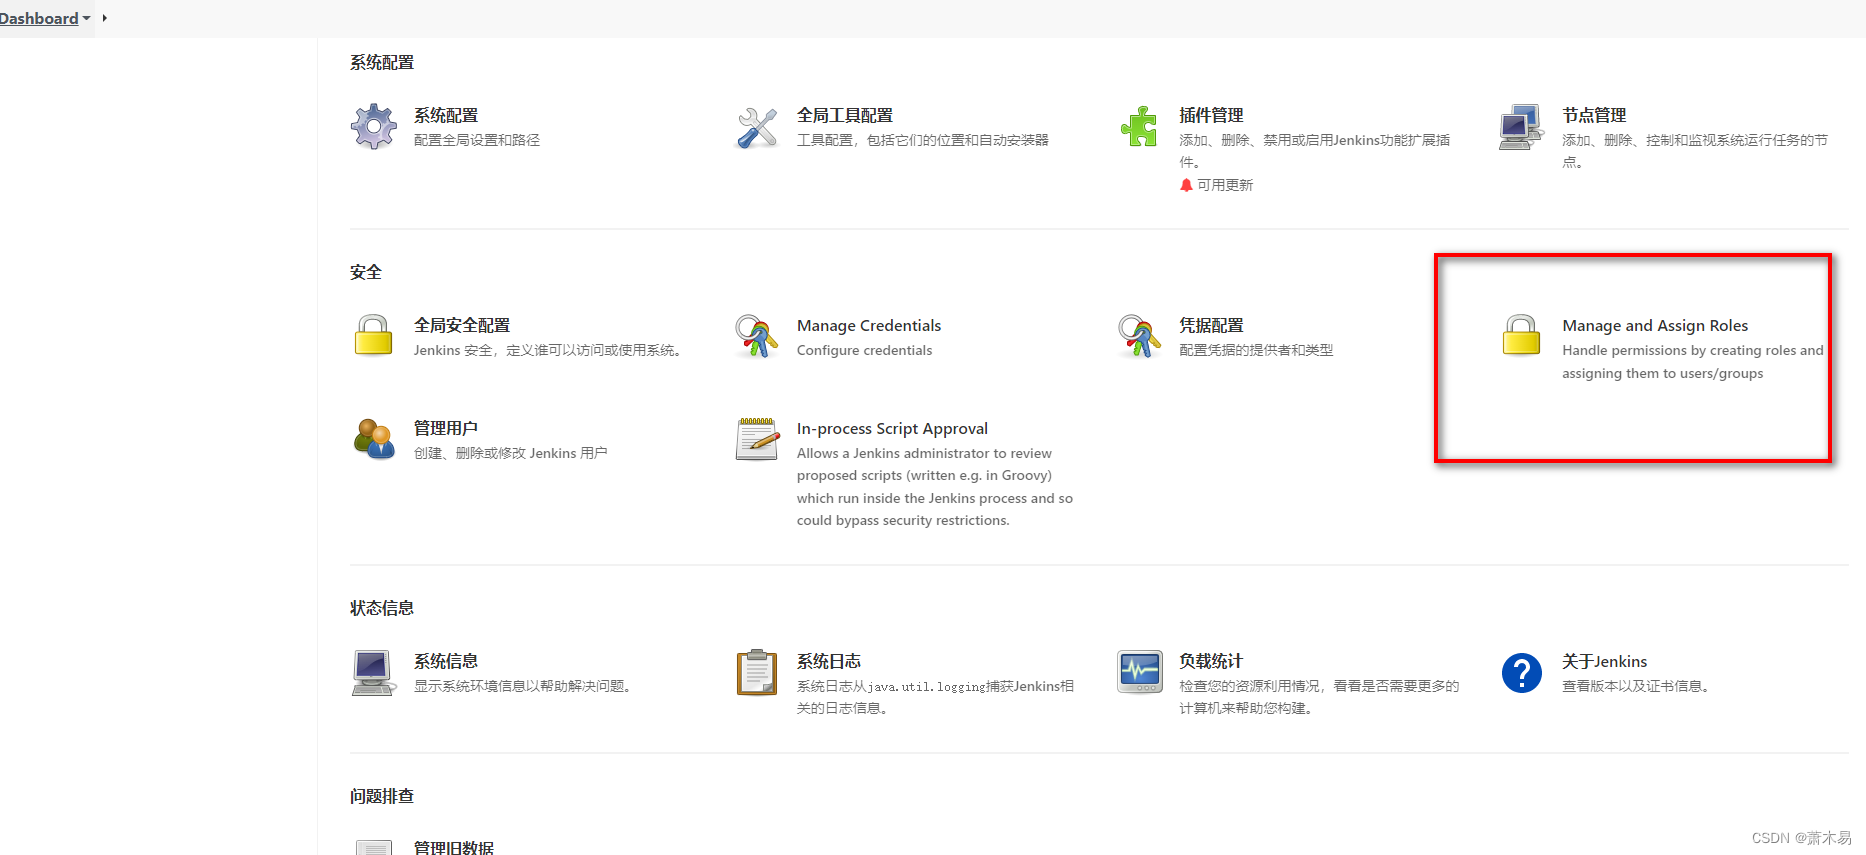The height and width of the screenshot is (855, 1866).
Task: Click the red bell update notification icon
Action: pos(1186,185)
